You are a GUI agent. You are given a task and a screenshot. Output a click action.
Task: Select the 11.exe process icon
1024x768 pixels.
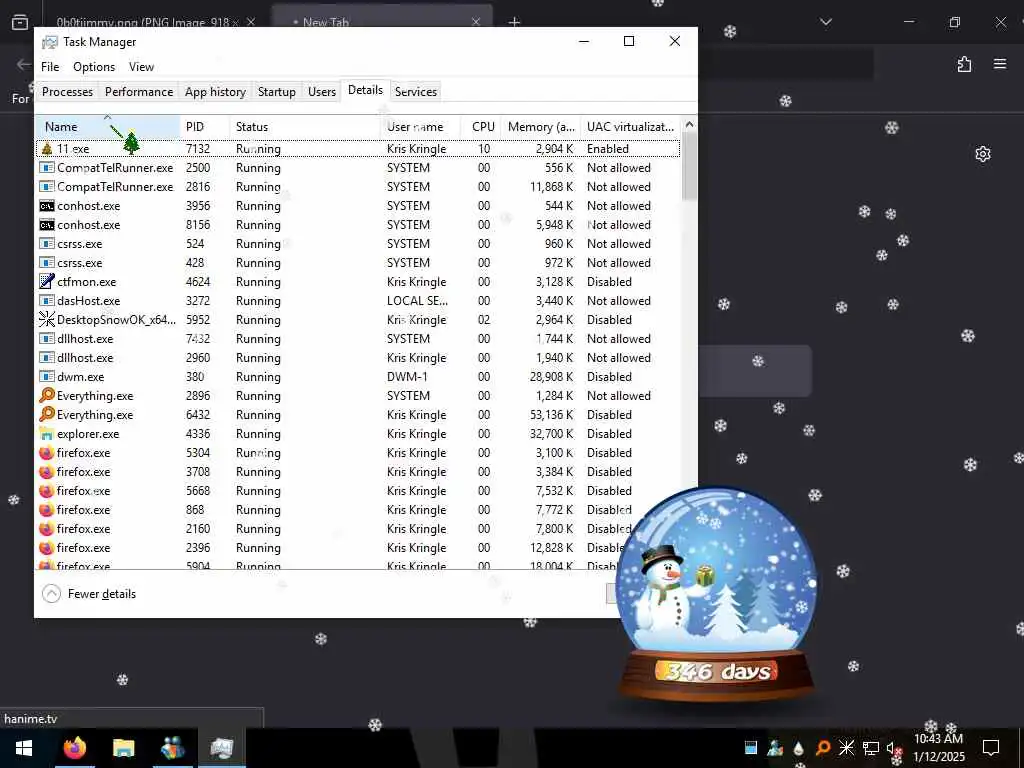click(x=47, y=149)
